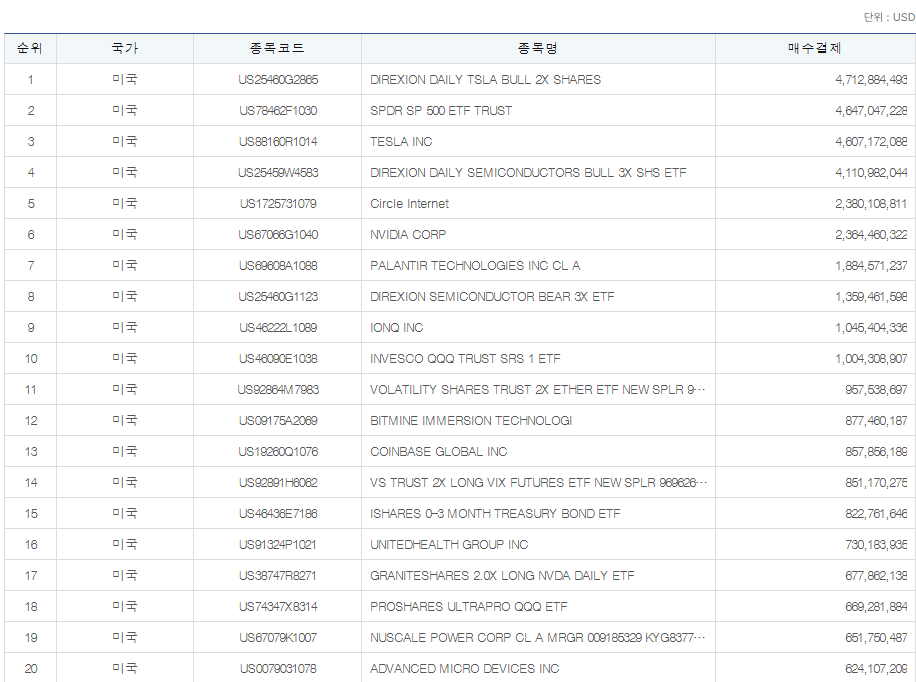Click the 종목코드 column header

pyautogui.click(x=277, y=49)
